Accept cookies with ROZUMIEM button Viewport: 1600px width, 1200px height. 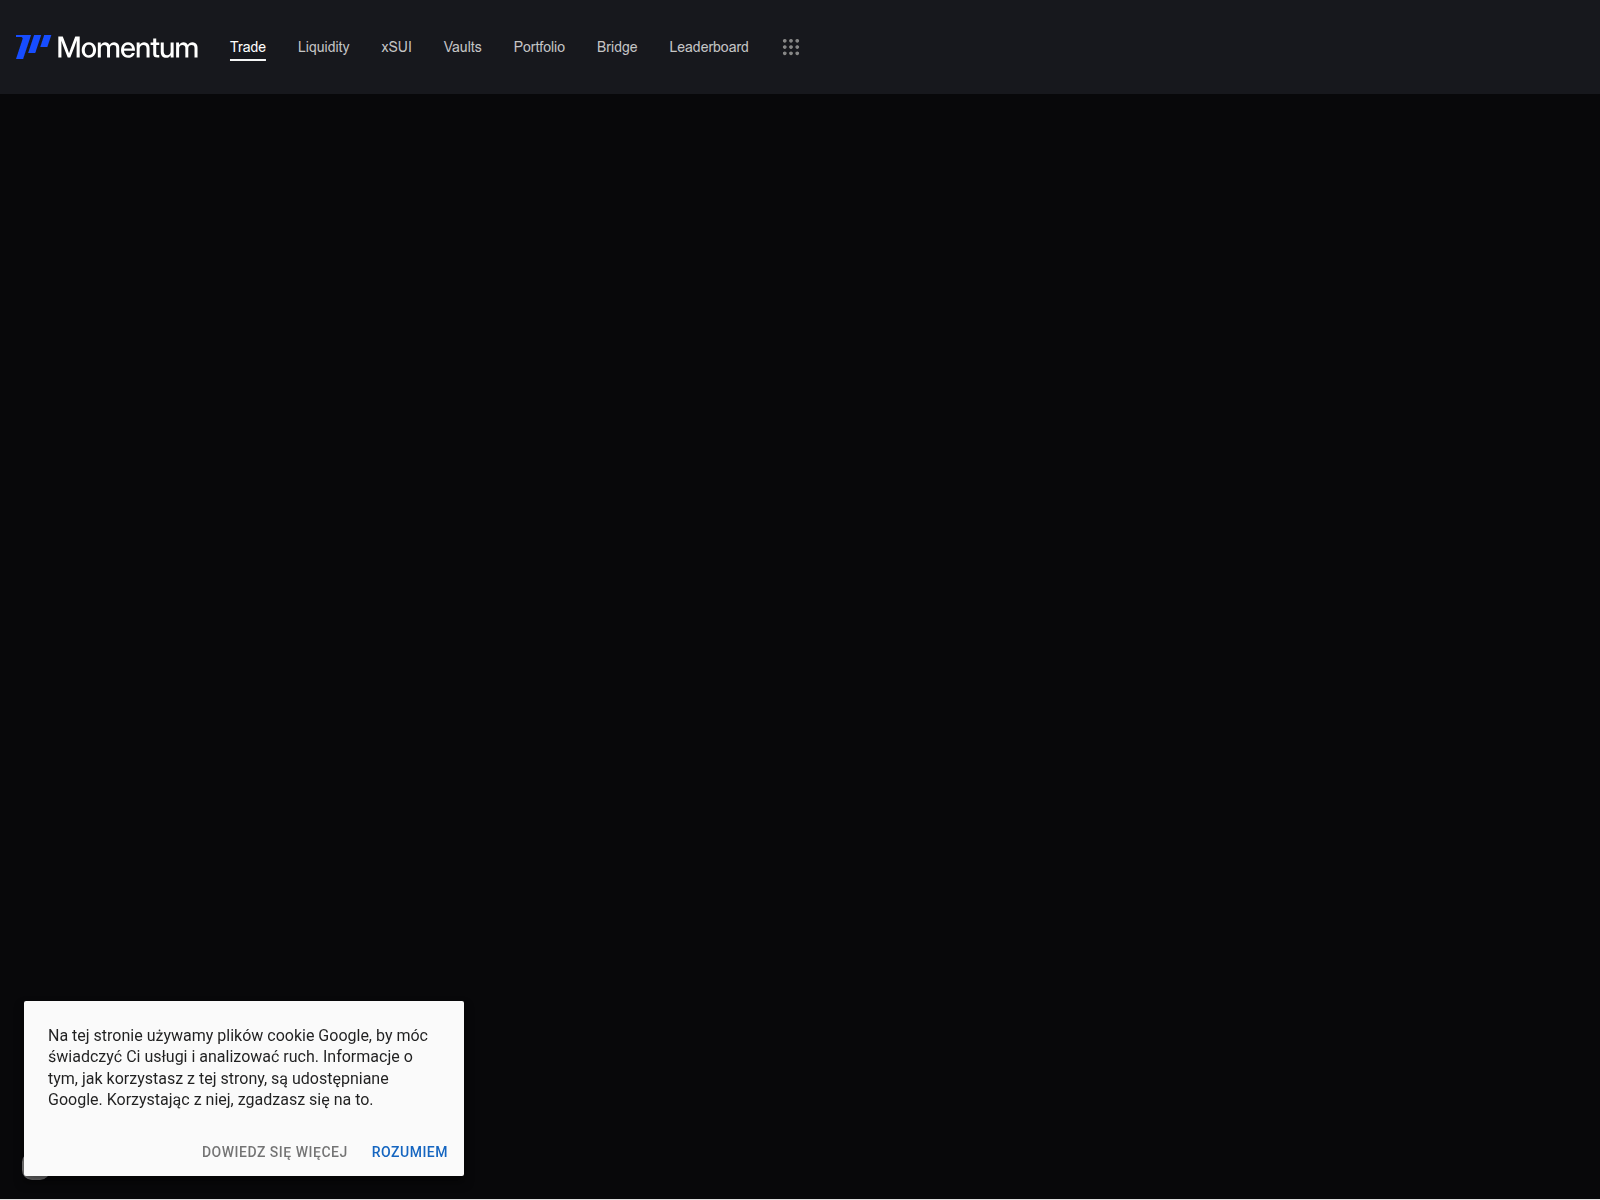pos(410,1152)
